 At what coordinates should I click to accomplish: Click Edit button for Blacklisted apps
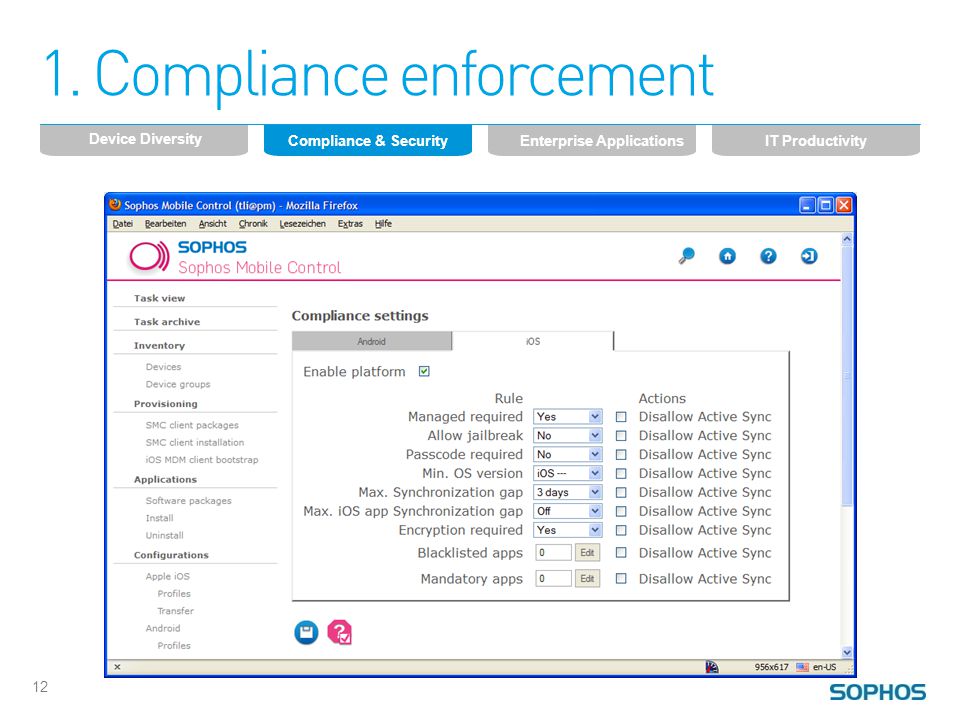coord(587,553)
